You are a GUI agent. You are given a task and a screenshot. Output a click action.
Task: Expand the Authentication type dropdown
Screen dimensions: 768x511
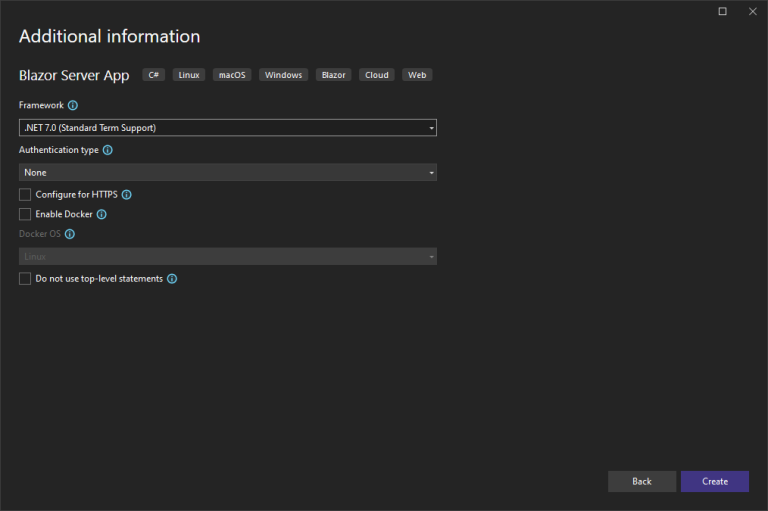(x=228, y=173)
